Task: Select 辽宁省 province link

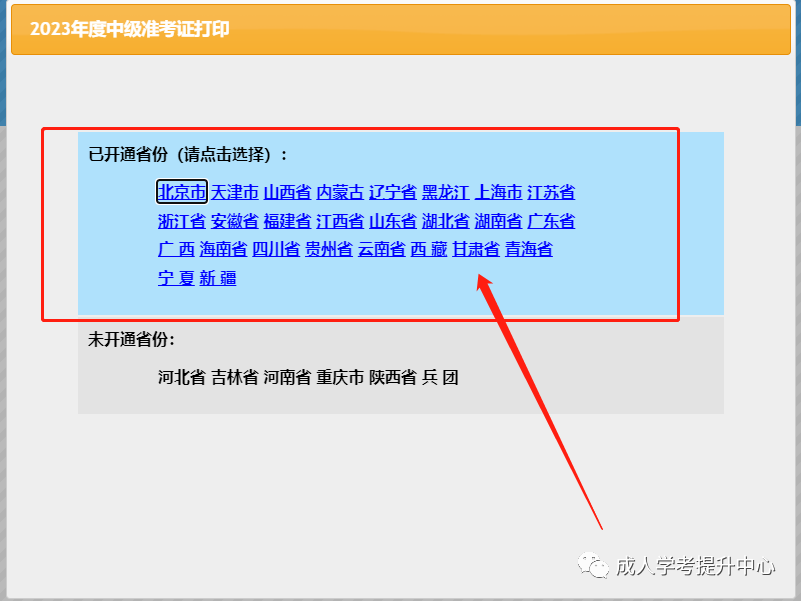Action: [x=393, y=192]
